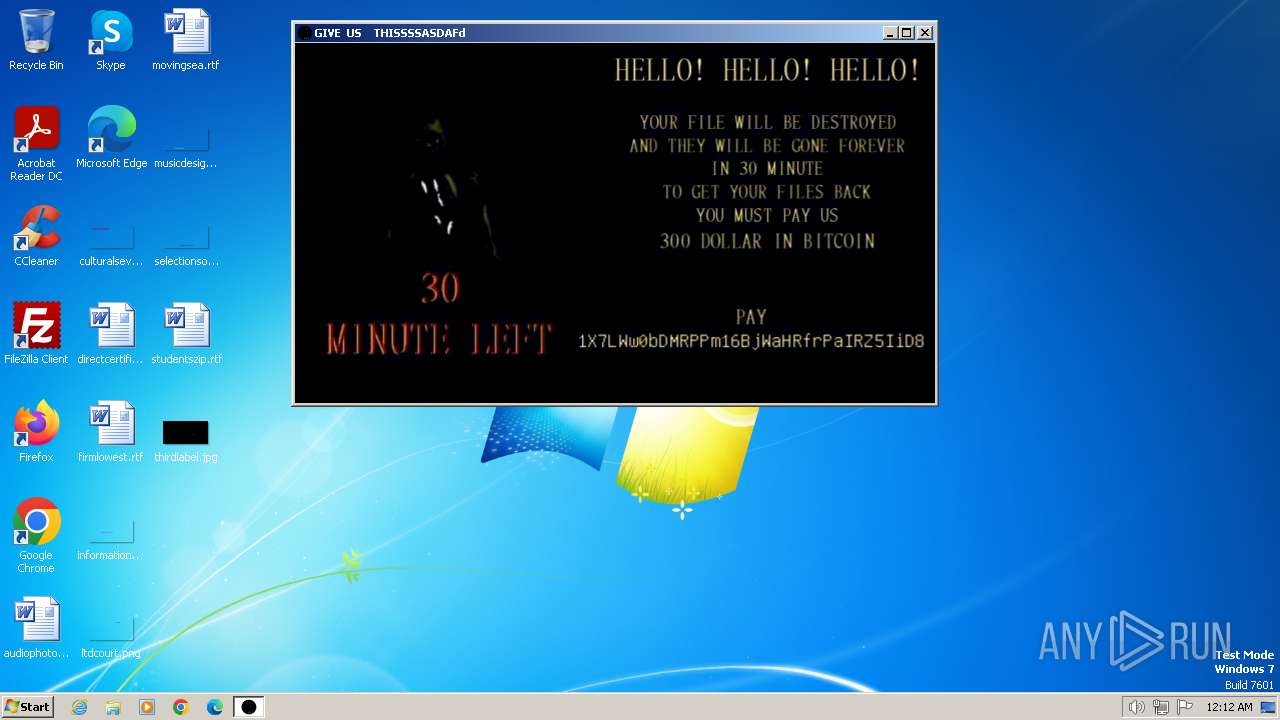This screenshot has height=720, width=1280.
Task: Open Action Center flag icon
Action: click(x=1185, y=707)
